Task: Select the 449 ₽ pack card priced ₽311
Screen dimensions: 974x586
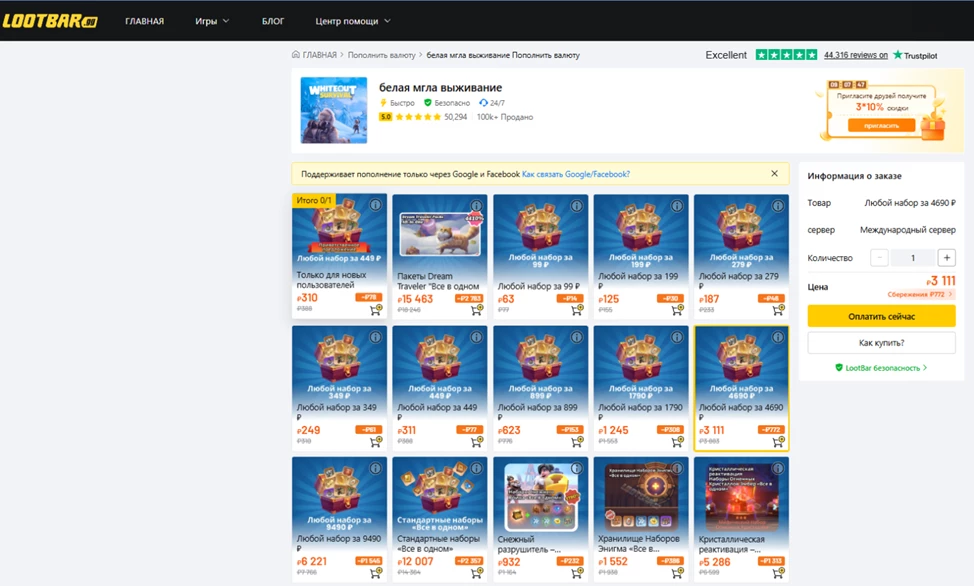Action: pyautogui.click(x=439, y=388)
